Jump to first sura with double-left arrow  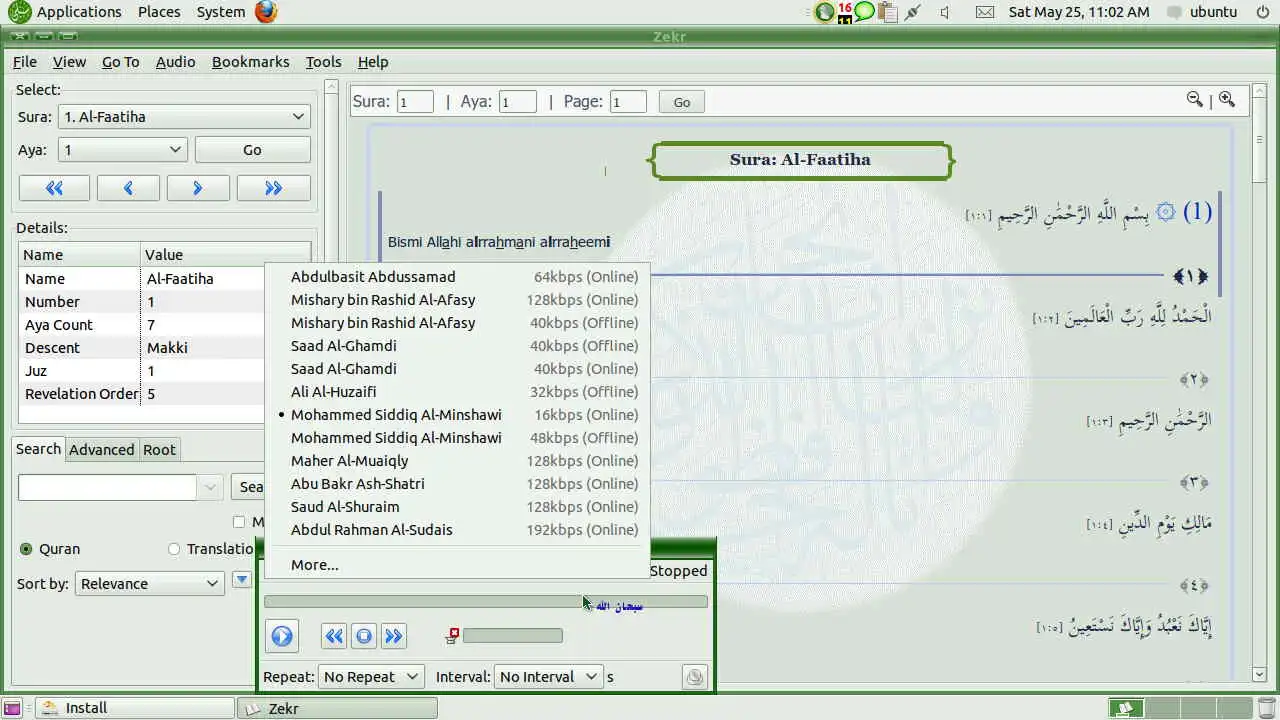coord(54,188)
